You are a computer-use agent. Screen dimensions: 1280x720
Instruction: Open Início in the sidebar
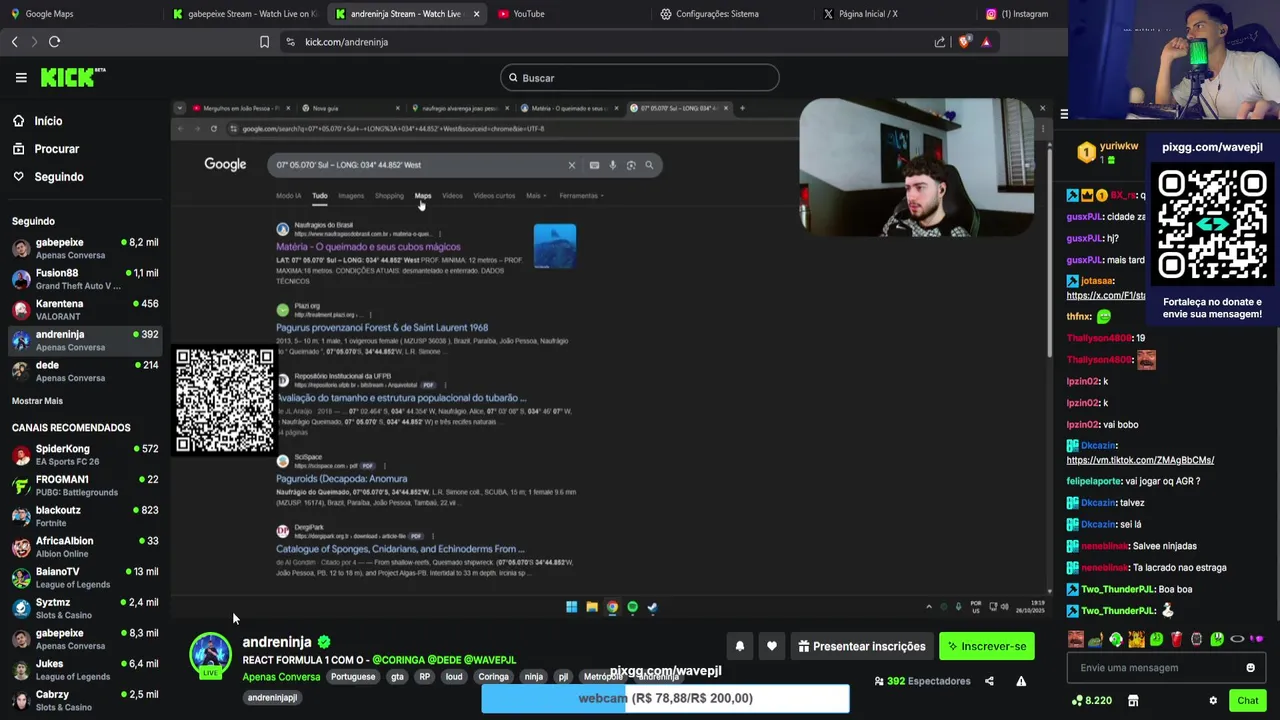click(48, 121)
